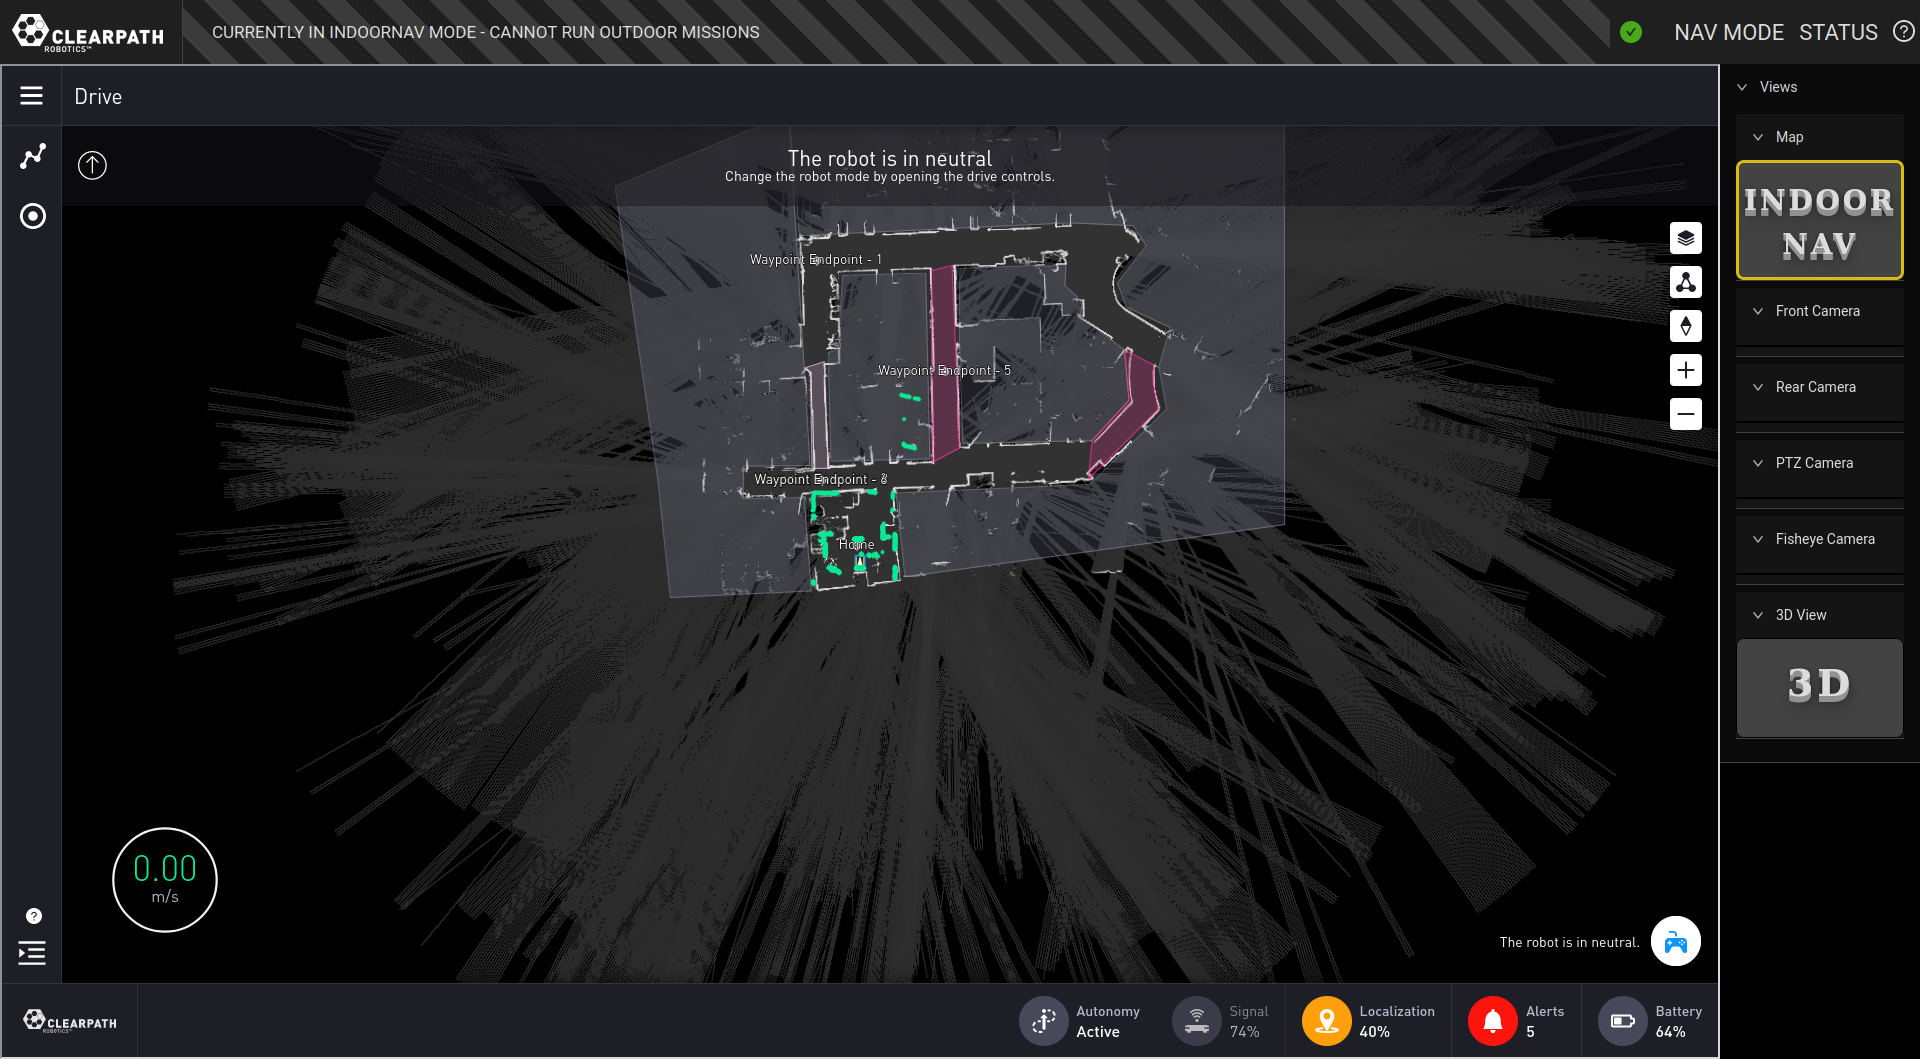Select the path mission icon in sidebar
Screen dimensions: 1920x1059
point(33,156)
